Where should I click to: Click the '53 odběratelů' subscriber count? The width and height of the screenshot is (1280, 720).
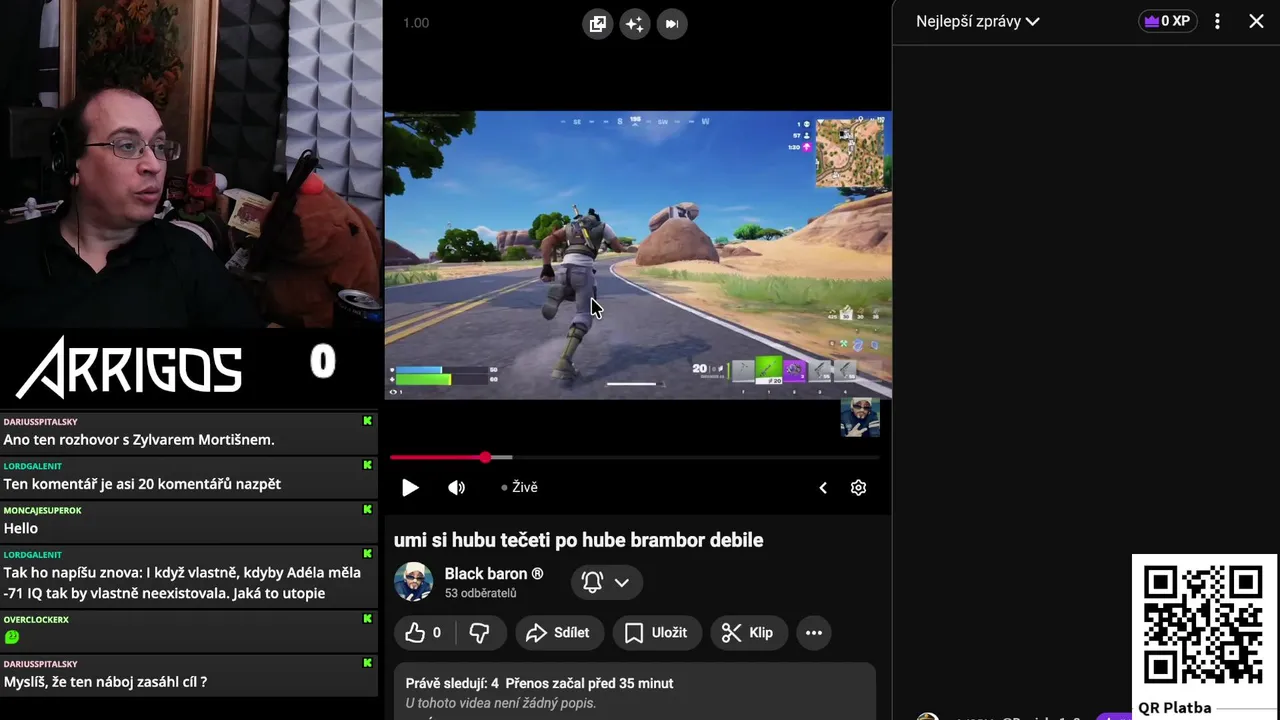pos(480,593)
